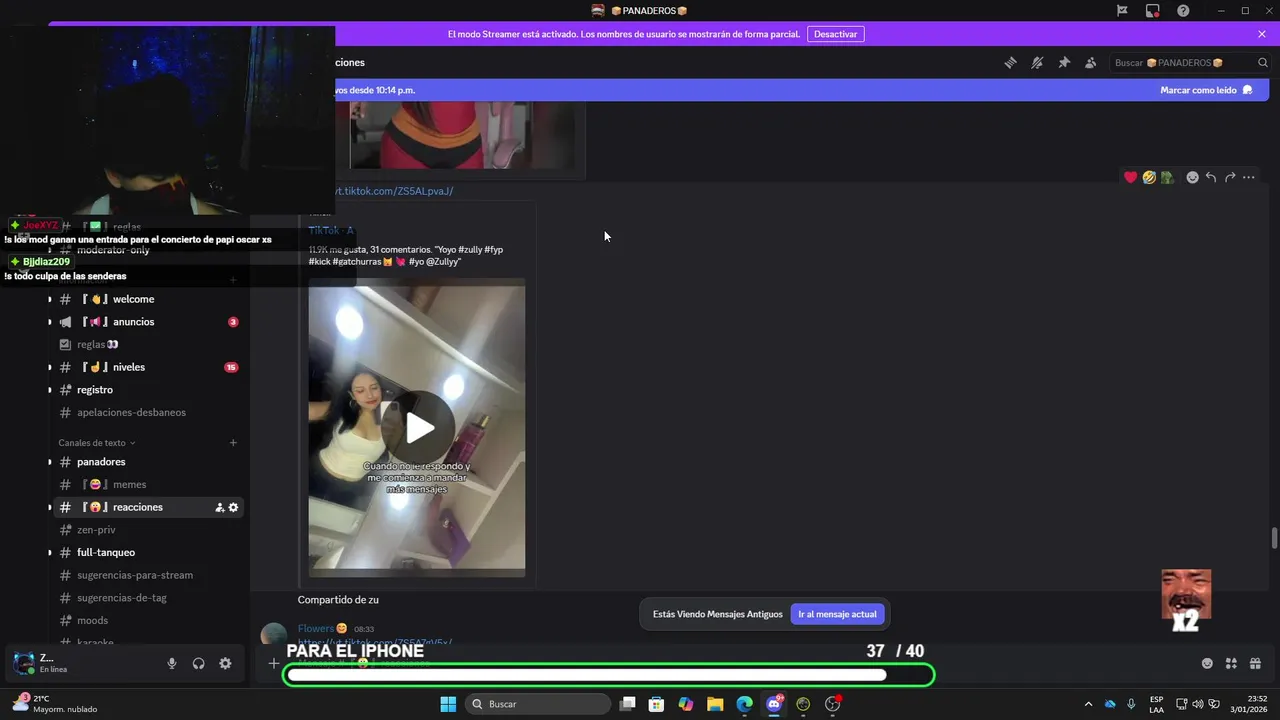Image resolution: width=1280 pixels, height=720 pixels.
Task: Select the zen-priv channel
Action: [x=147, y=530]
